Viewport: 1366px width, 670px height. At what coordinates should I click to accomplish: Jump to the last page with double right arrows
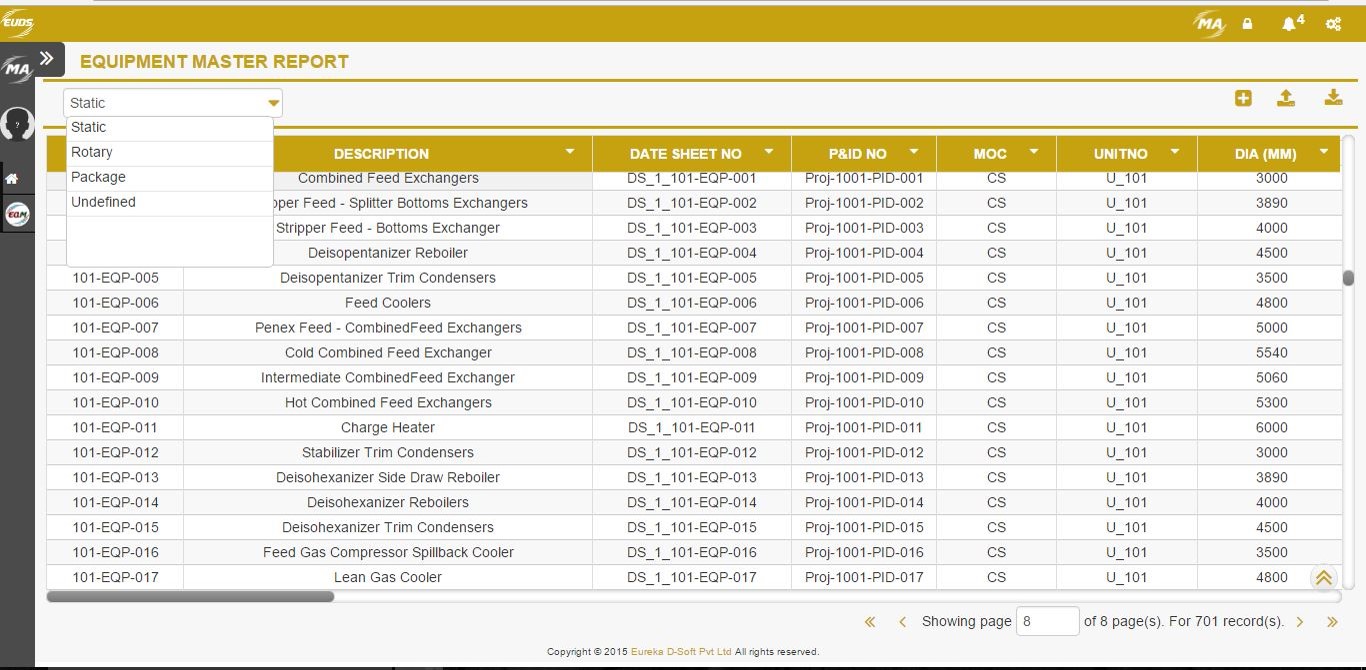click(x=1332, y=622)
